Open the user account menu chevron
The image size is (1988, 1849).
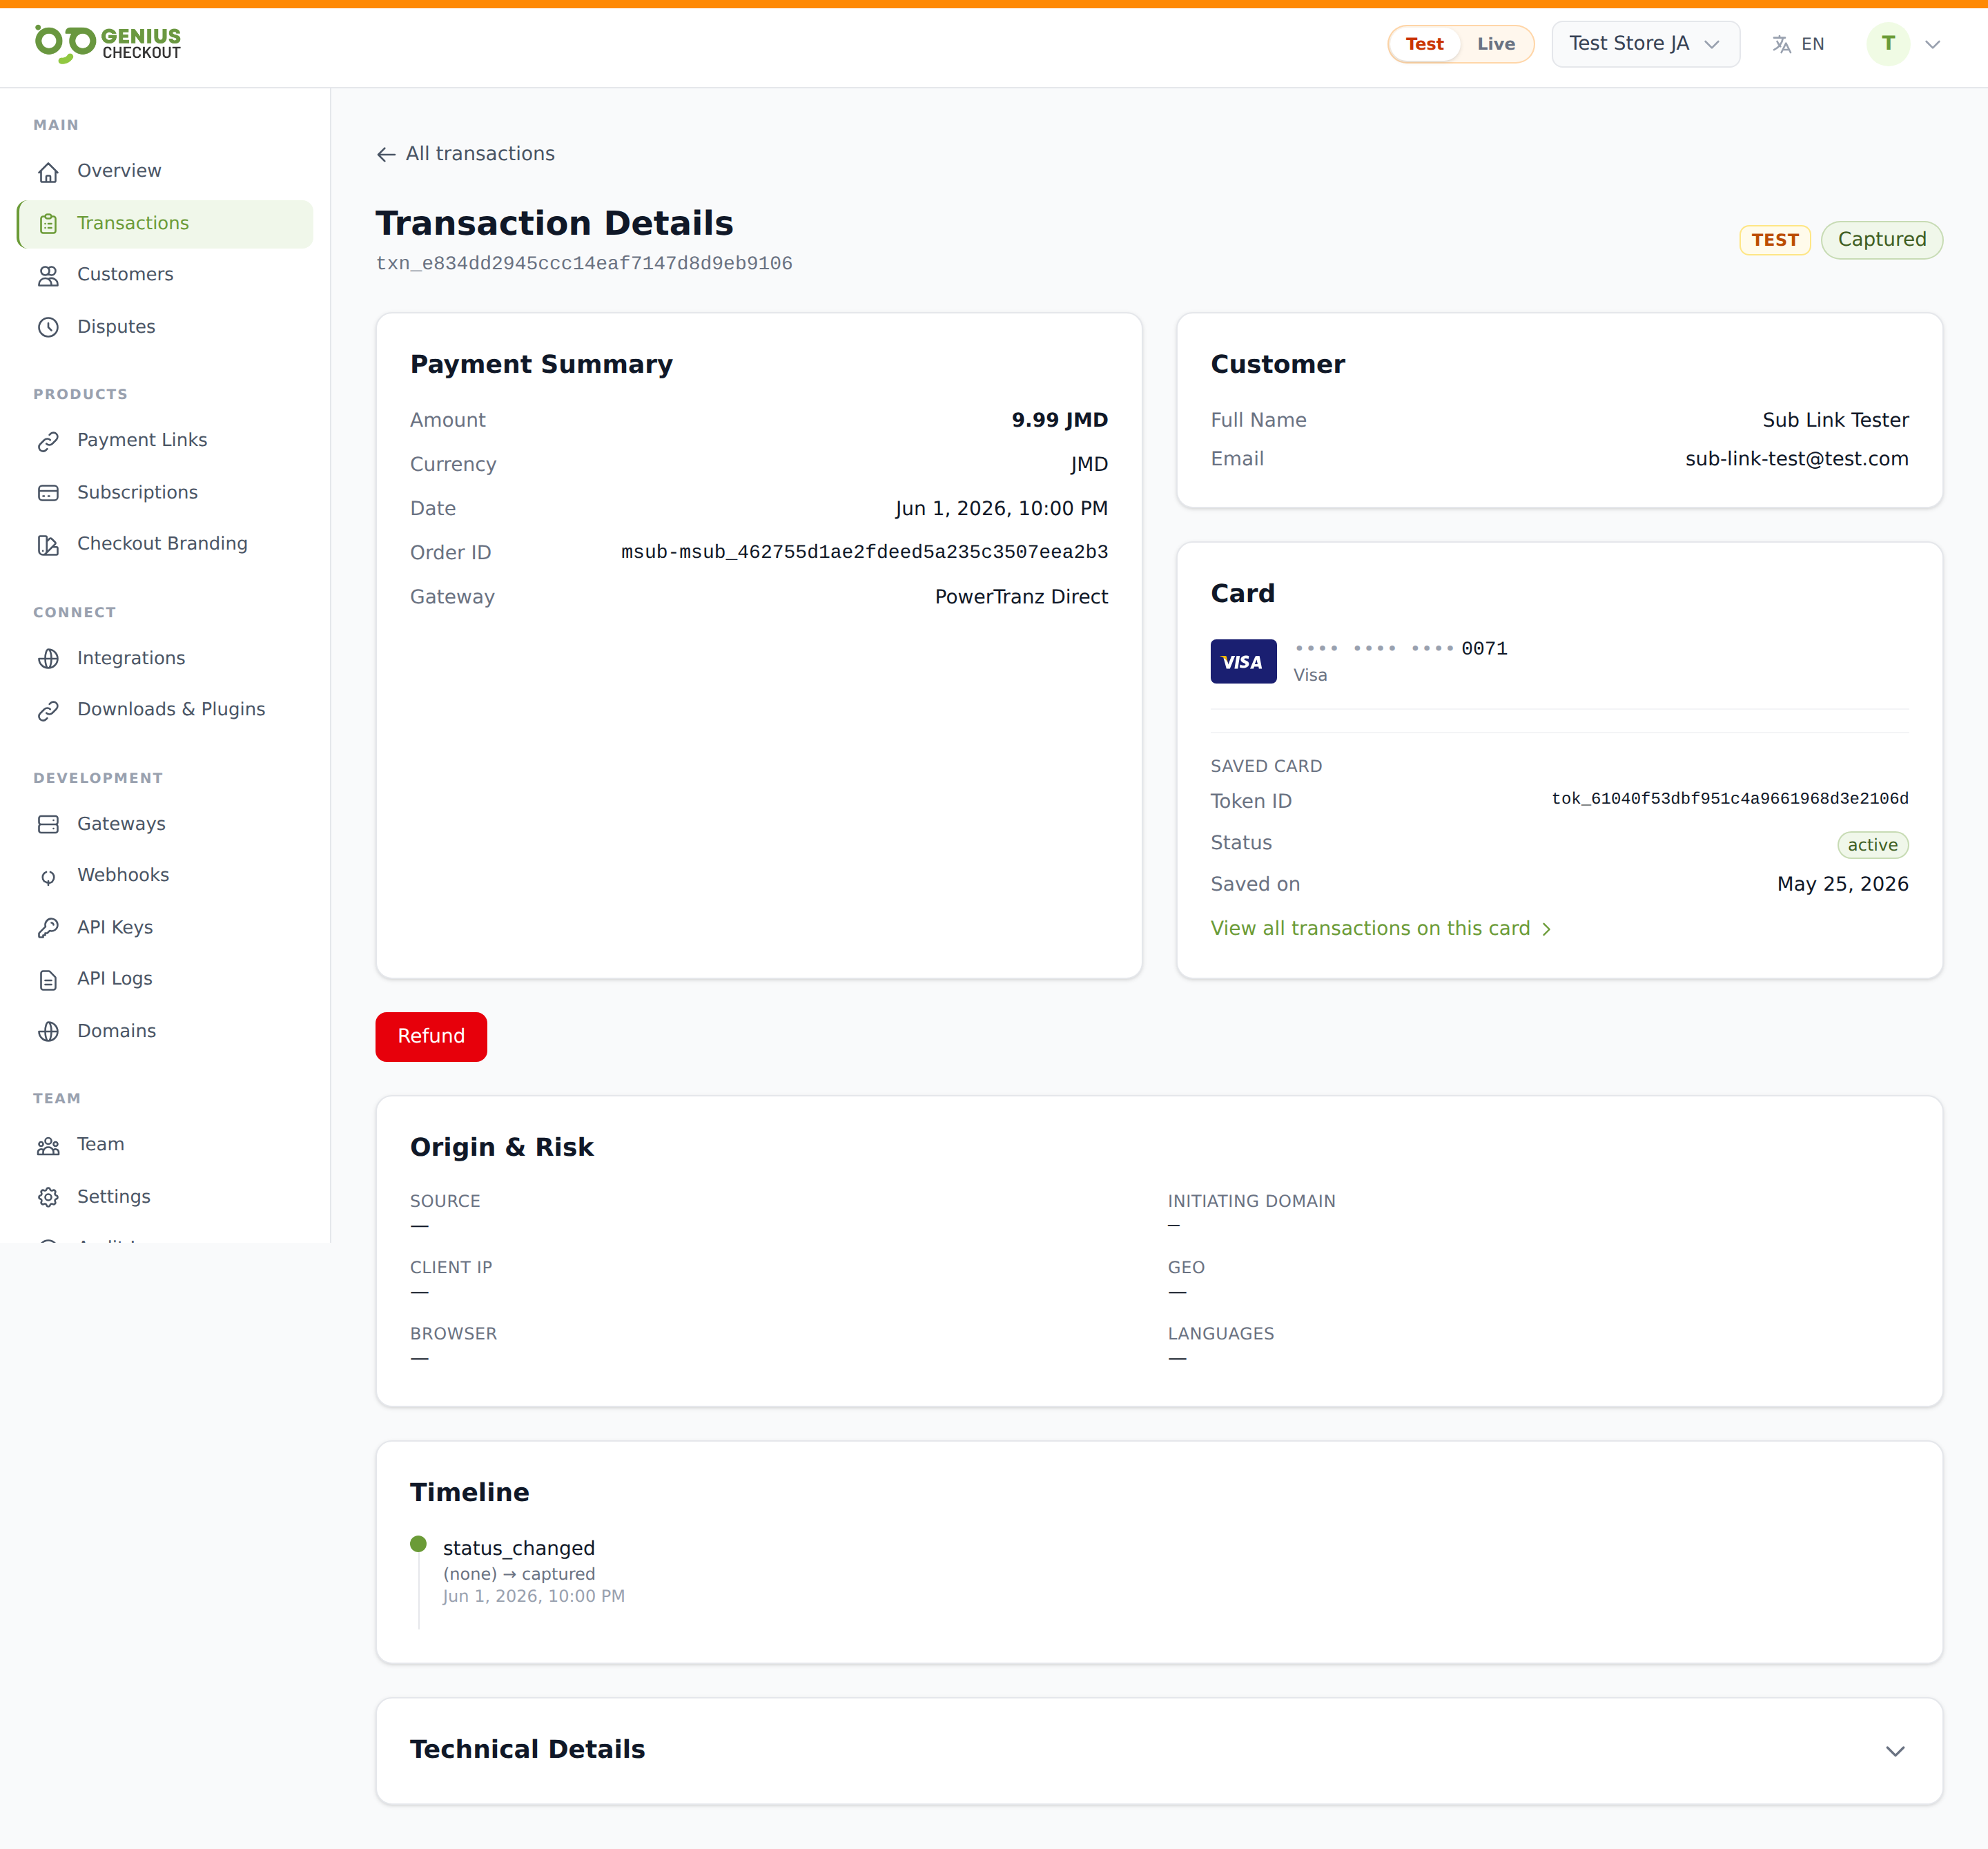click(1932, 44)
